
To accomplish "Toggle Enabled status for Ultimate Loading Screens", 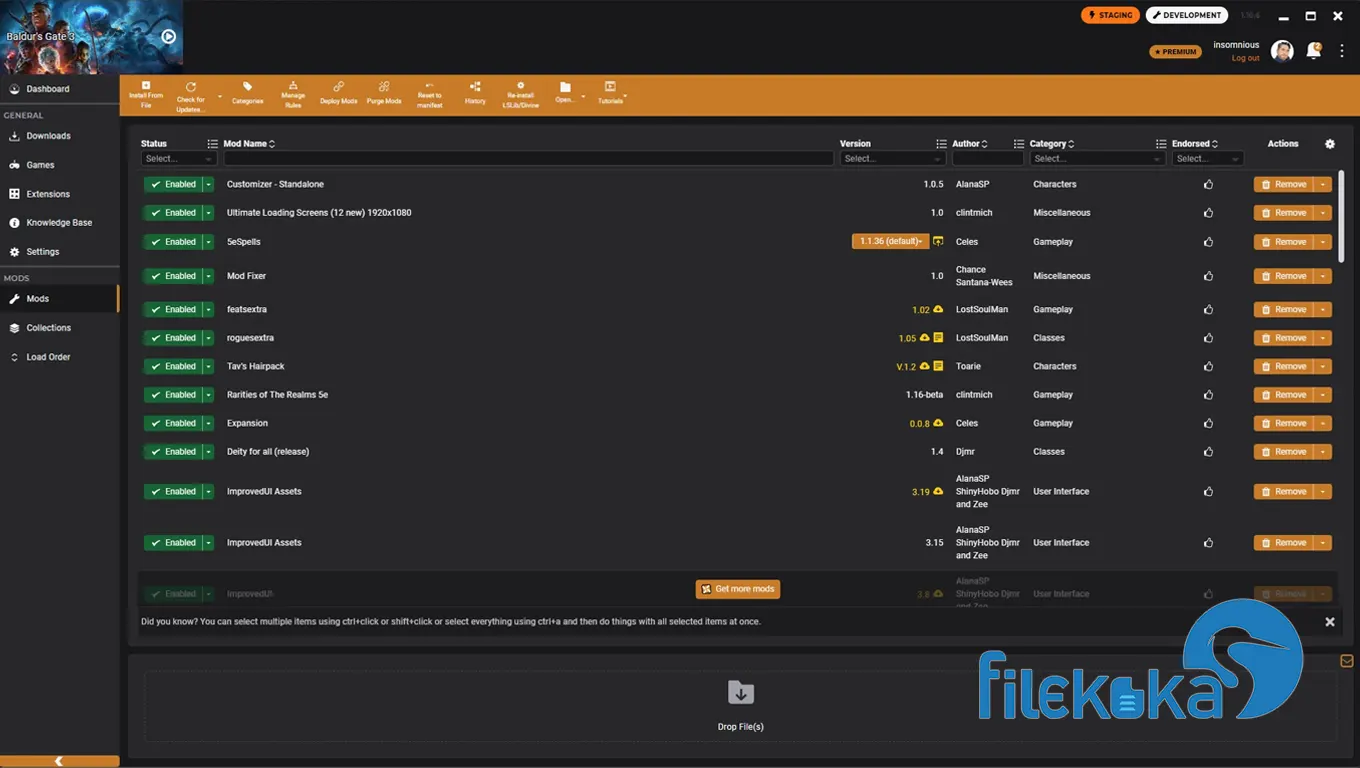I will [173, 213].
